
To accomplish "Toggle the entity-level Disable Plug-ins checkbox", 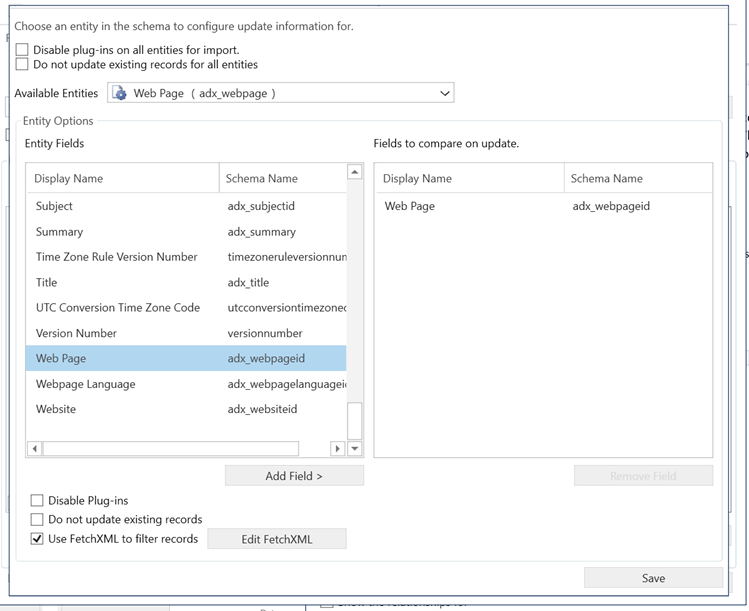I will (x=37, y=500).
